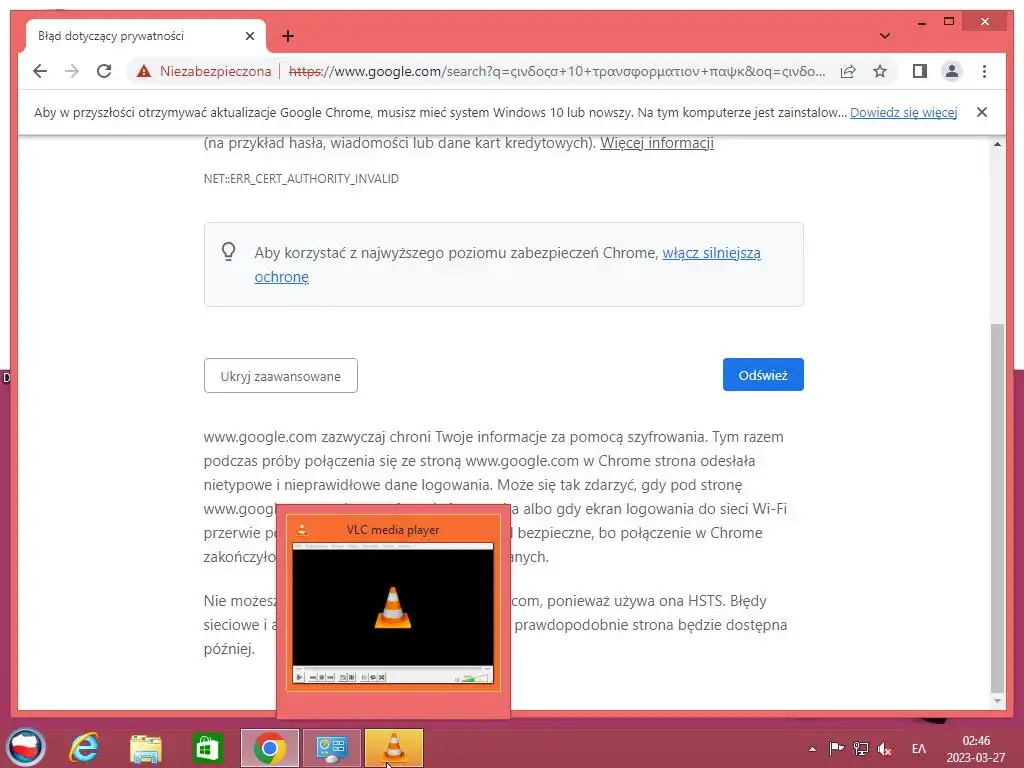This screenshot has height=768, width=1024.
Task: Bookmark this page with the star icon
Action: [880, 71]
